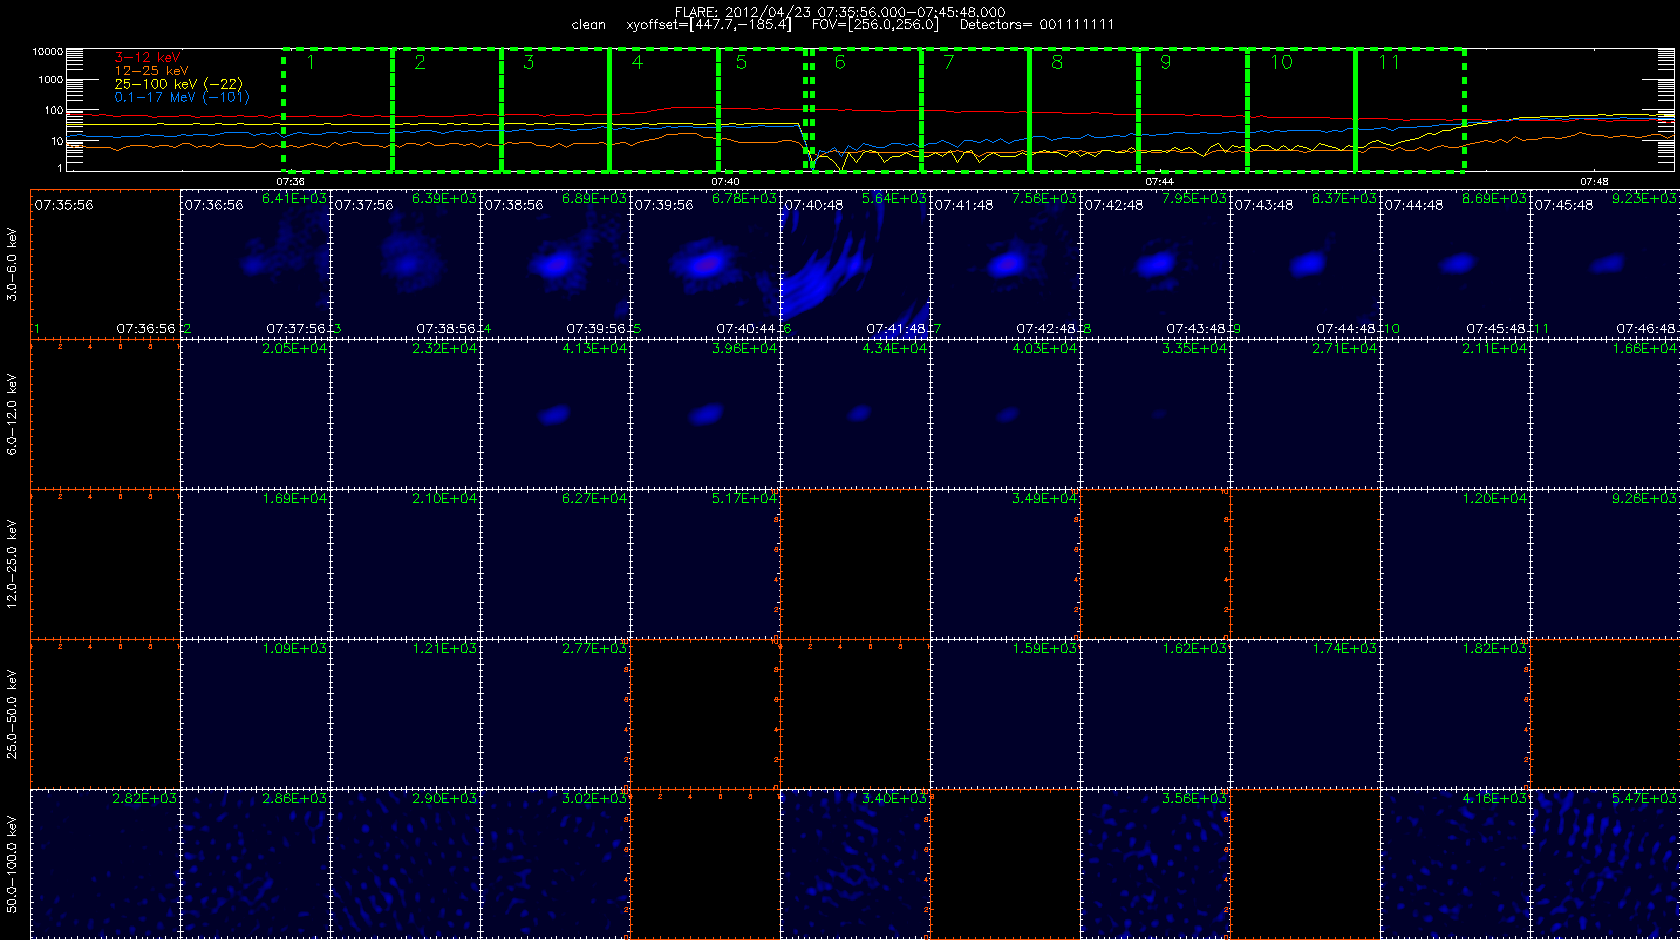
Task: Open the 12-25 keV image with flux 6.27E+04
Action: 555,564
